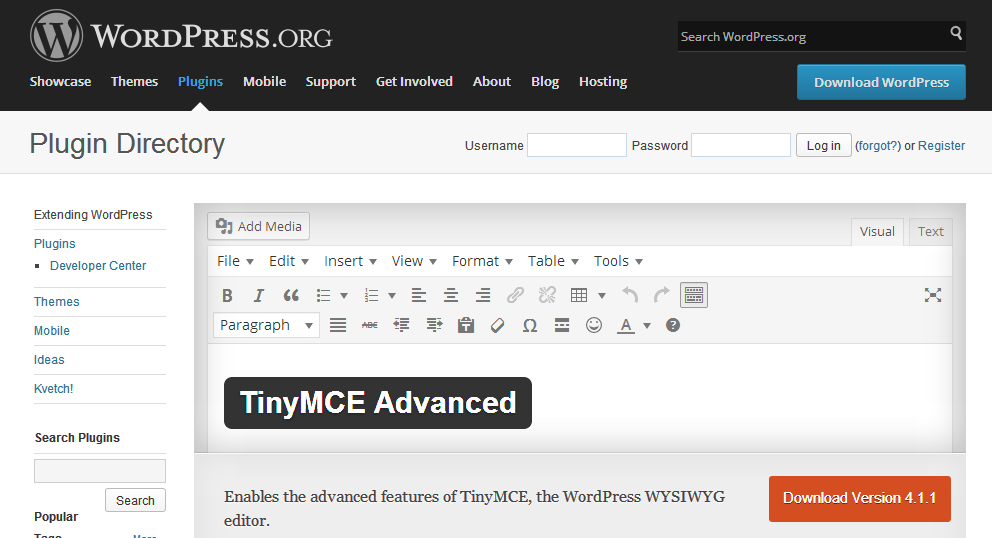Viewport: 992px width, 538px height.
Task: Apply Strikethrough (ABC) formatting
Action: [369, 325]
